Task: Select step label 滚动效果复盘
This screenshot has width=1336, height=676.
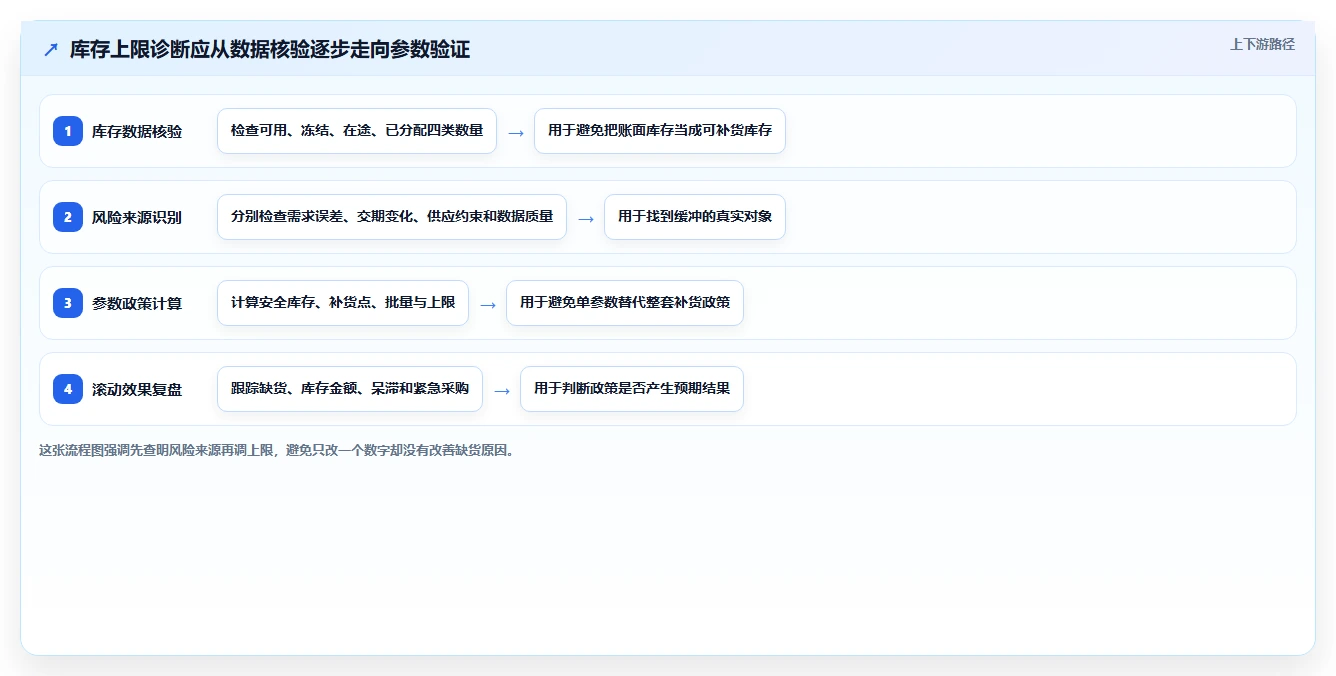Action: (137, 389)
